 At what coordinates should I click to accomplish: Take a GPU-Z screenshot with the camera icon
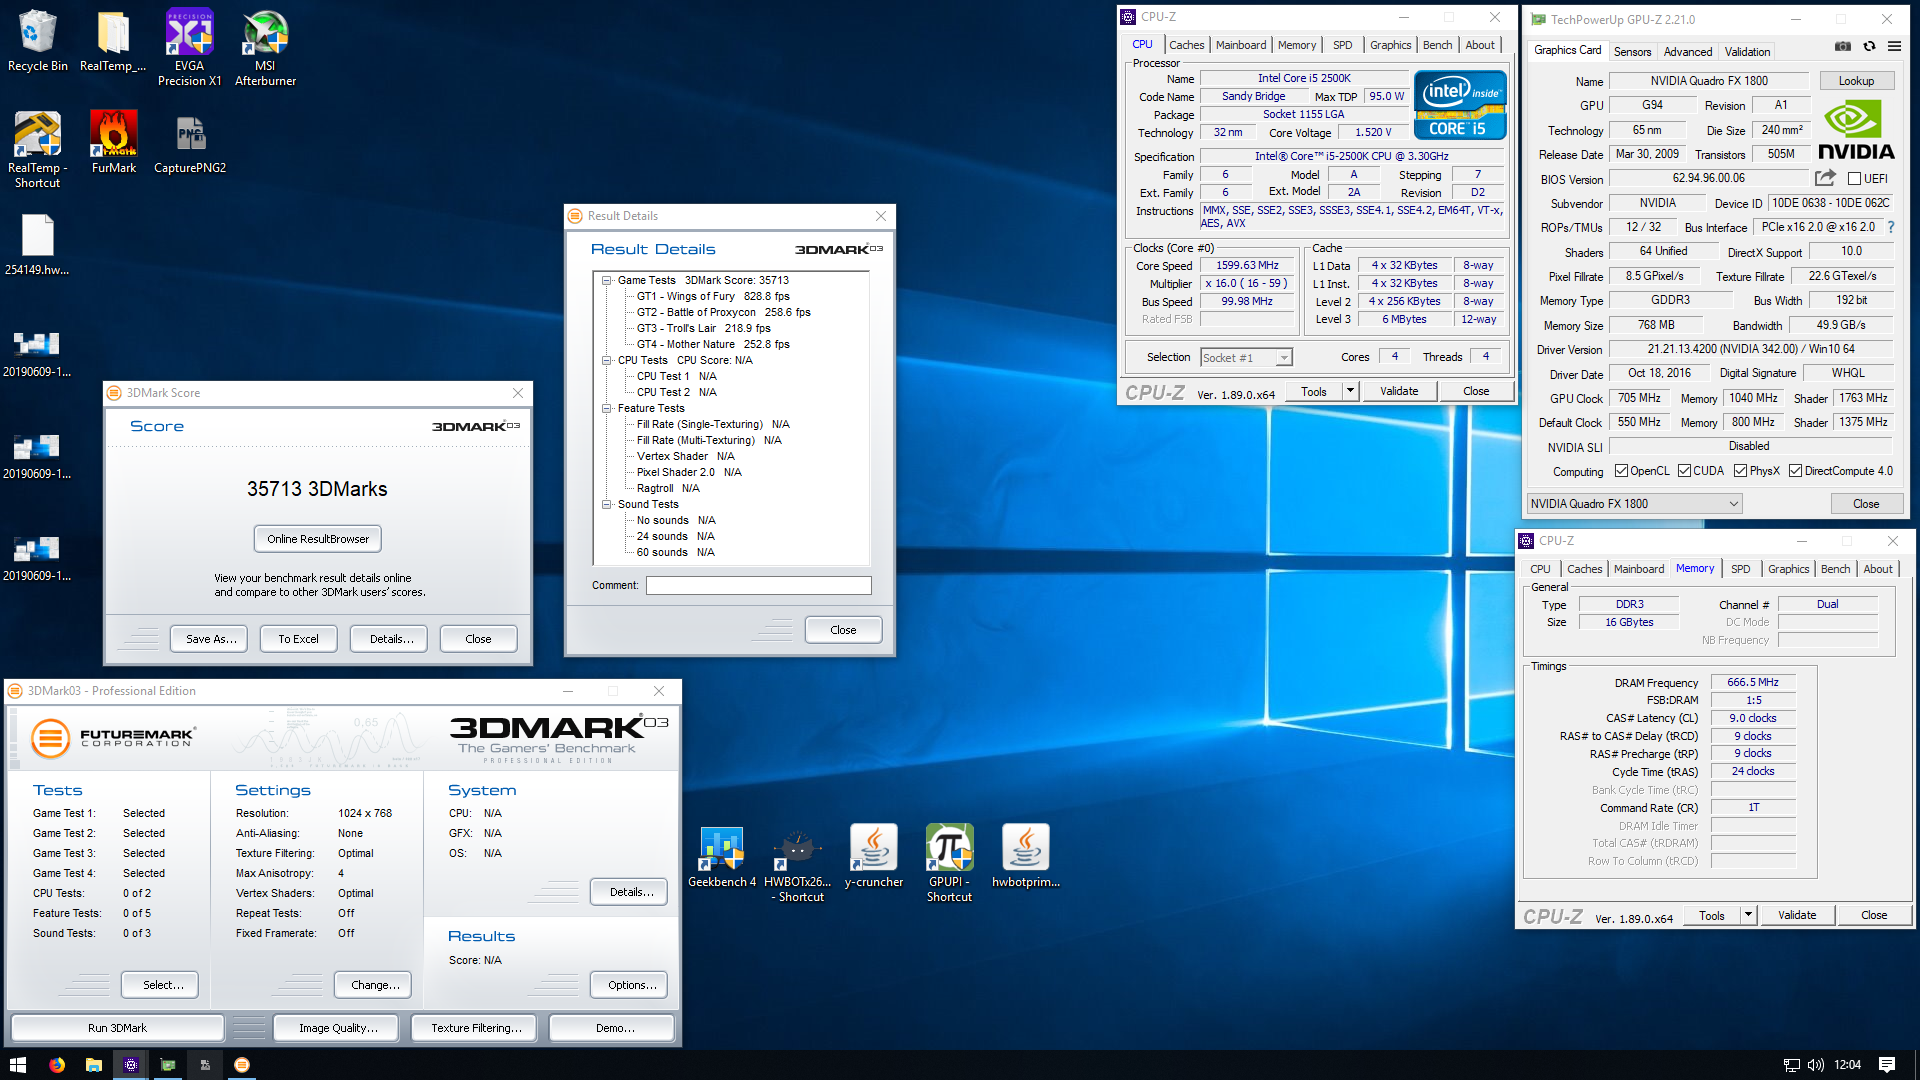click(1843, 46)
